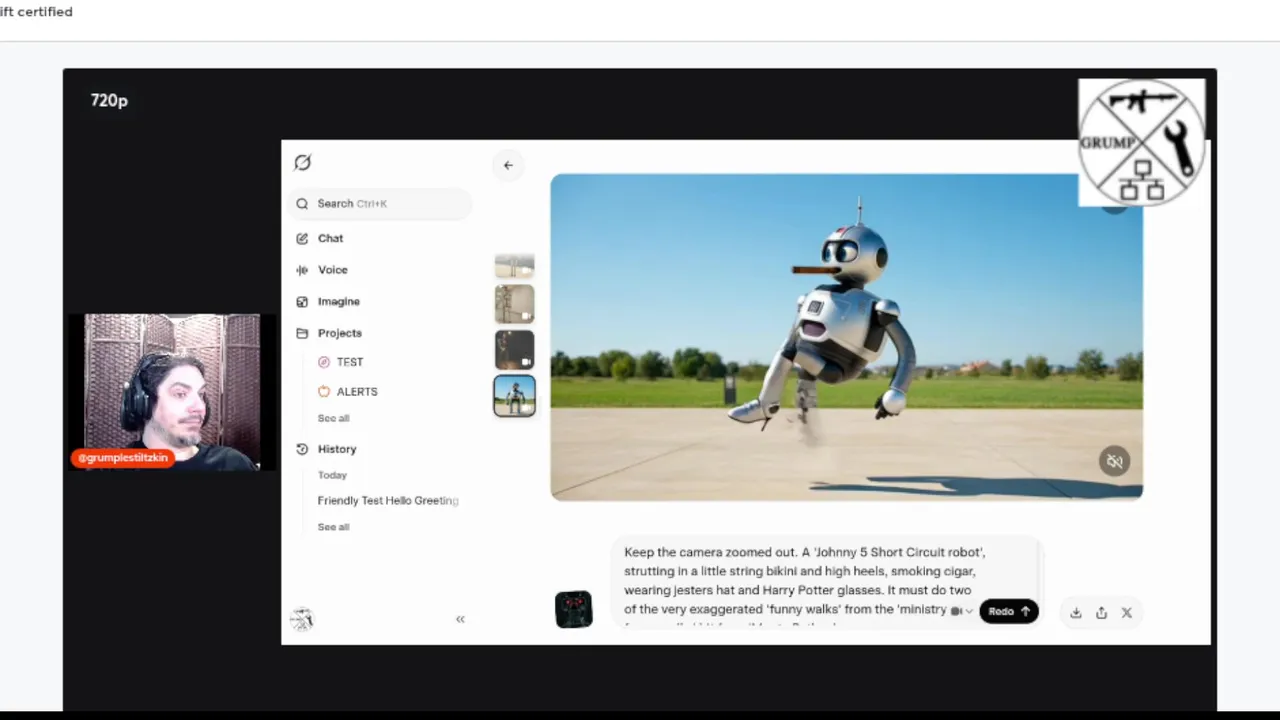Click the GRUMP channel logo
The height and width of the screenshot is (720, 1280).
point(1141,142)
